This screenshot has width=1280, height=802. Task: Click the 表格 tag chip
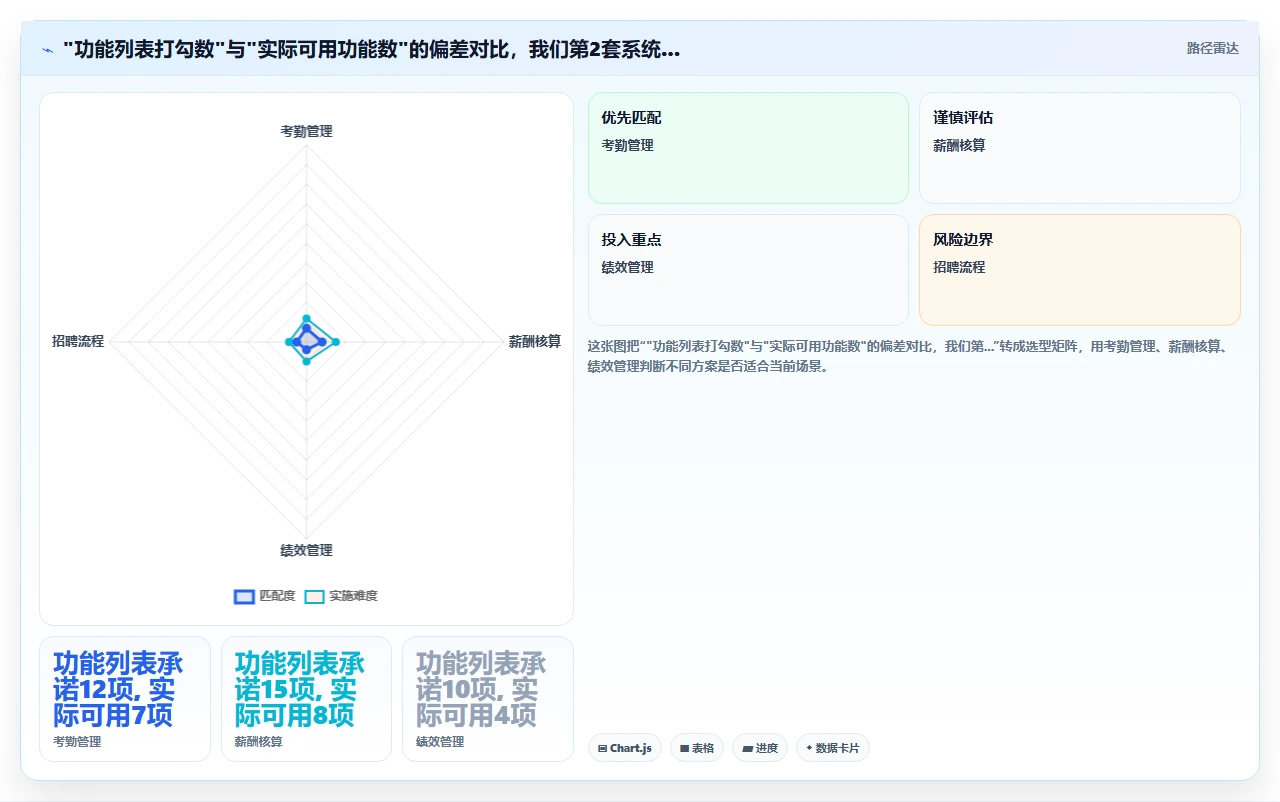[x=697, y=748]
